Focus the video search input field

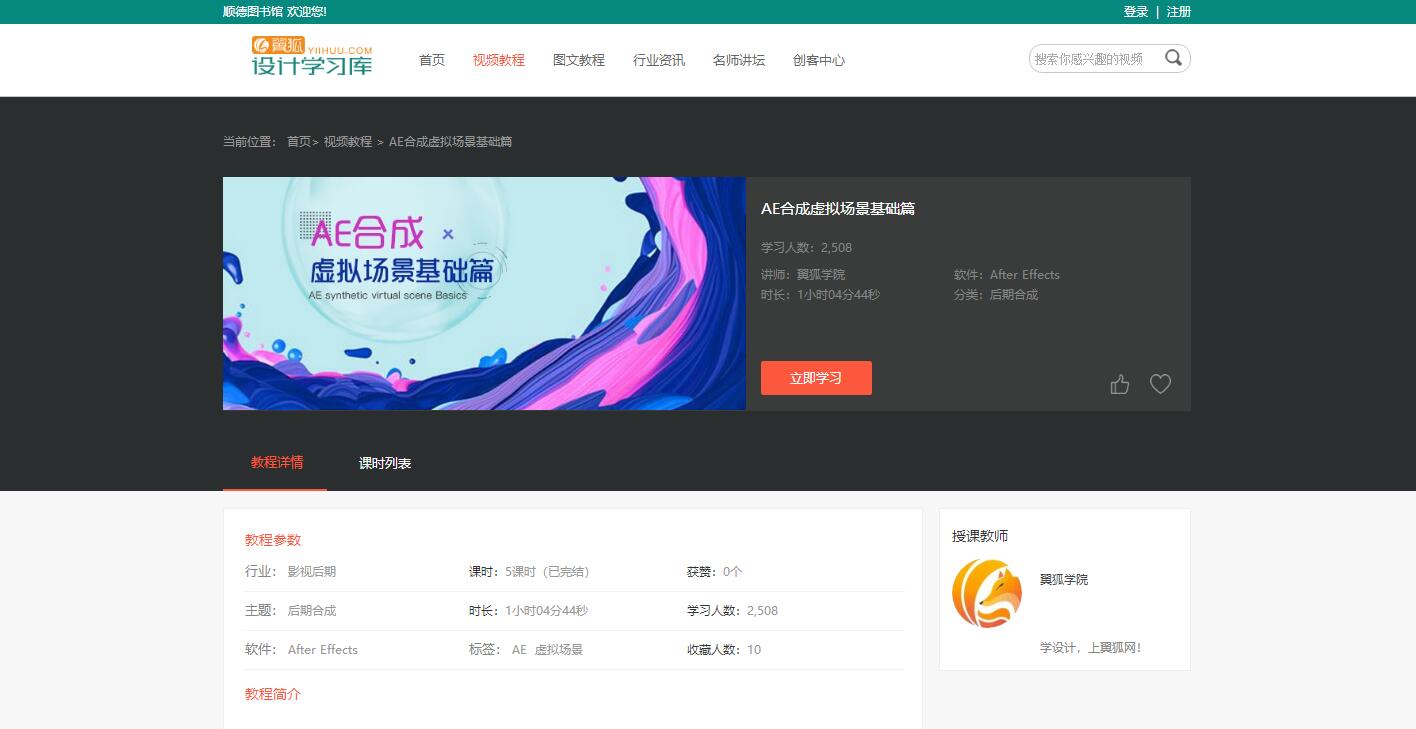[x=1096, y=59]
